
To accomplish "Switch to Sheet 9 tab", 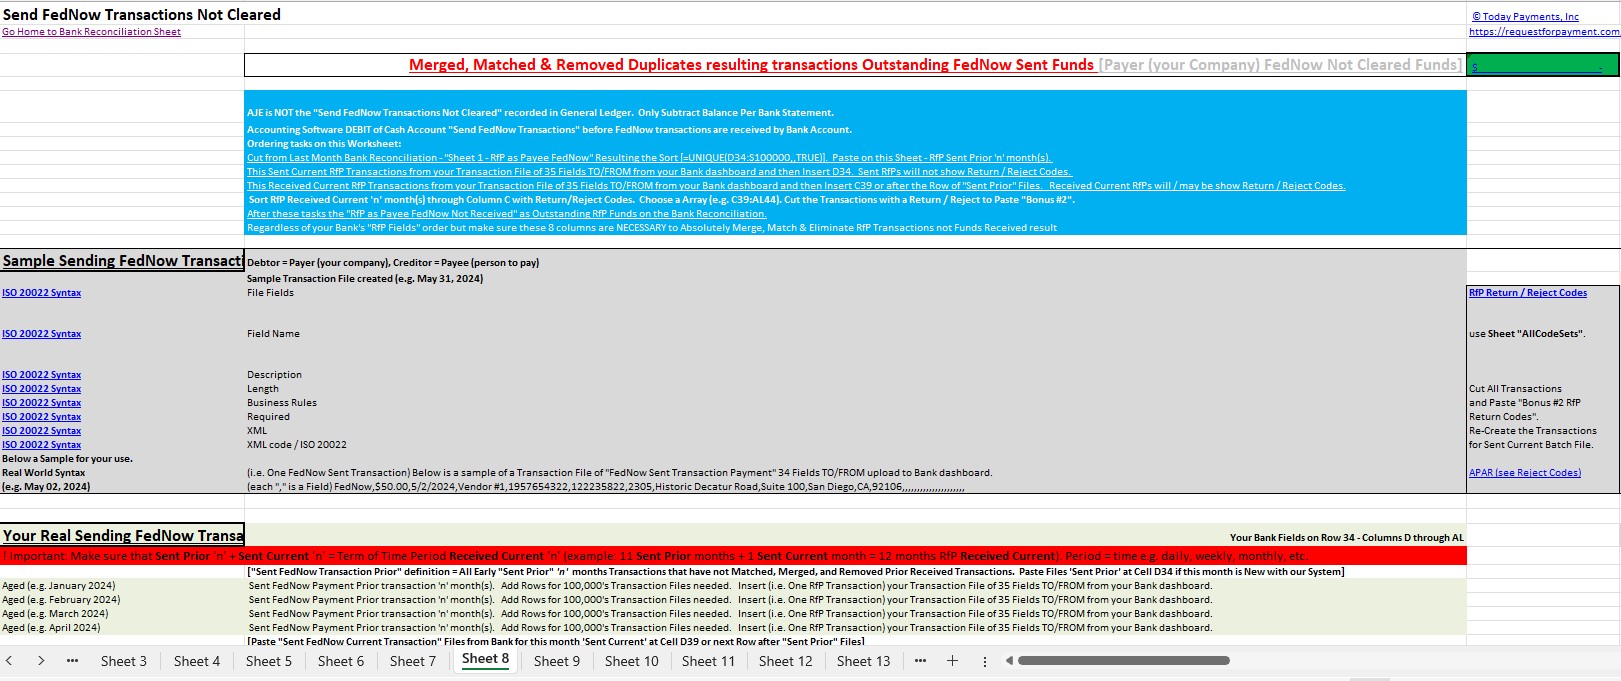I will point(557,661).
